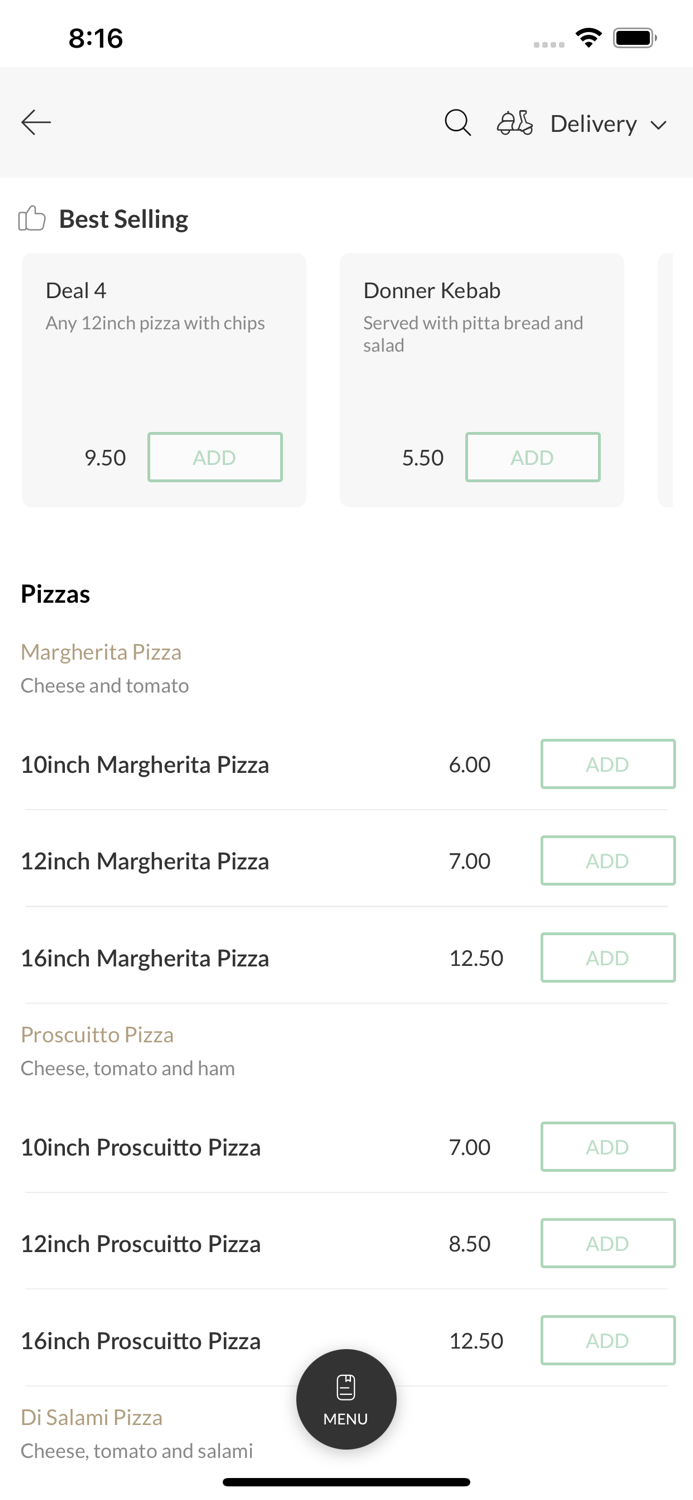Add 12inch Margherita Pizza
Screen dimensions: 693x1500
tap(608, 861)
